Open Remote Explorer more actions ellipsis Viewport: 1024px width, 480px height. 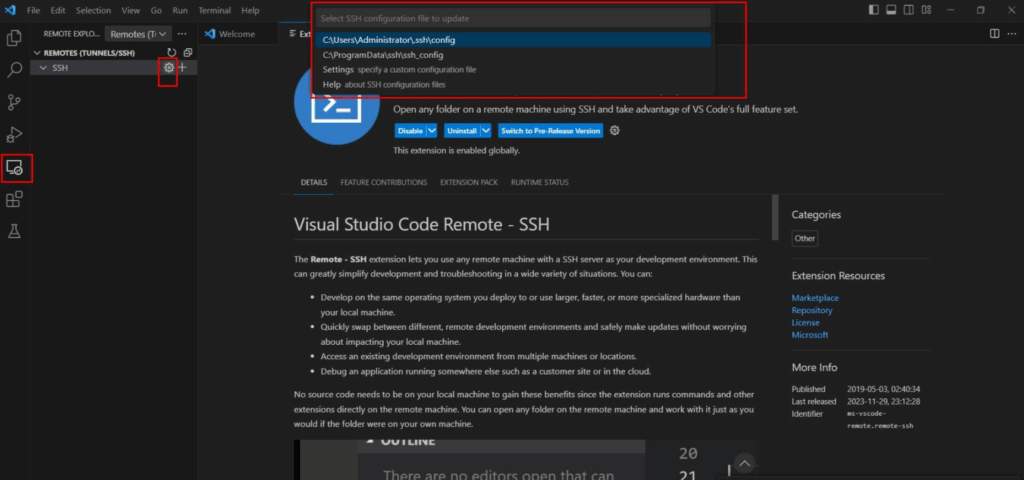pyautogui.click(x=182, y=34)
